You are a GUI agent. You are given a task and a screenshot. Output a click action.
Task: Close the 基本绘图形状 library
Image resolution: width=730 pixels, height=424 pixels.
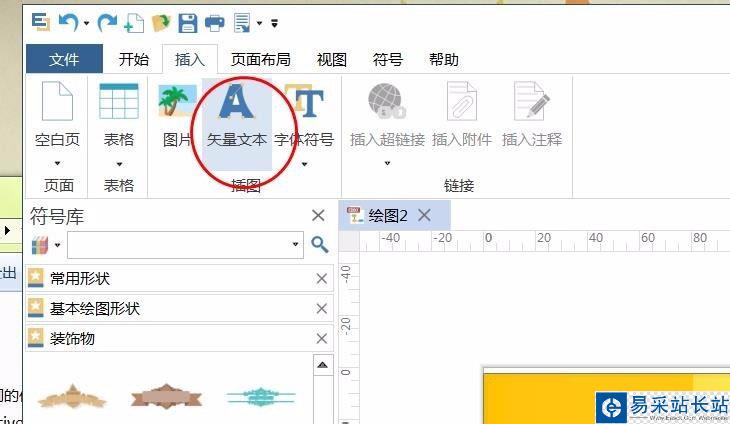coord(322,309)
